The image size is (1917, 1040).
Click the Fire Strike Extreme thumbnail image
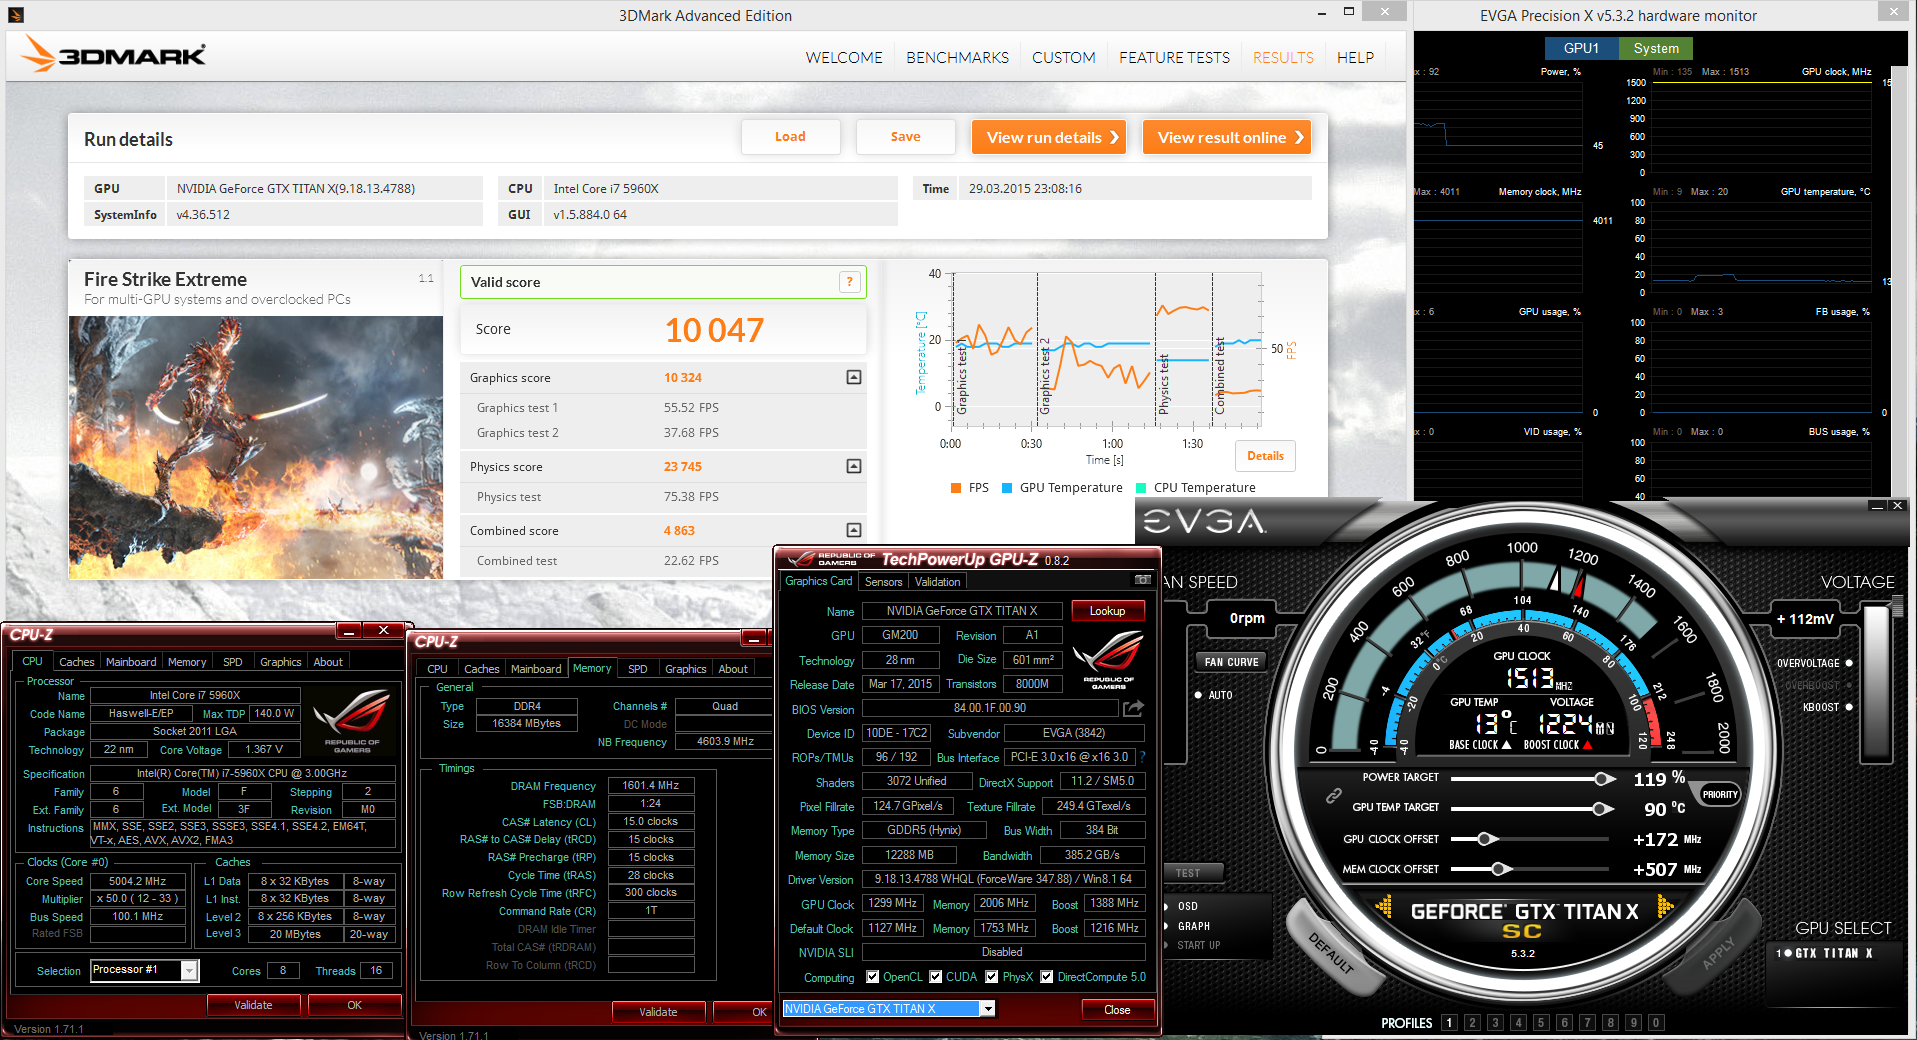[x=256, y=447]
